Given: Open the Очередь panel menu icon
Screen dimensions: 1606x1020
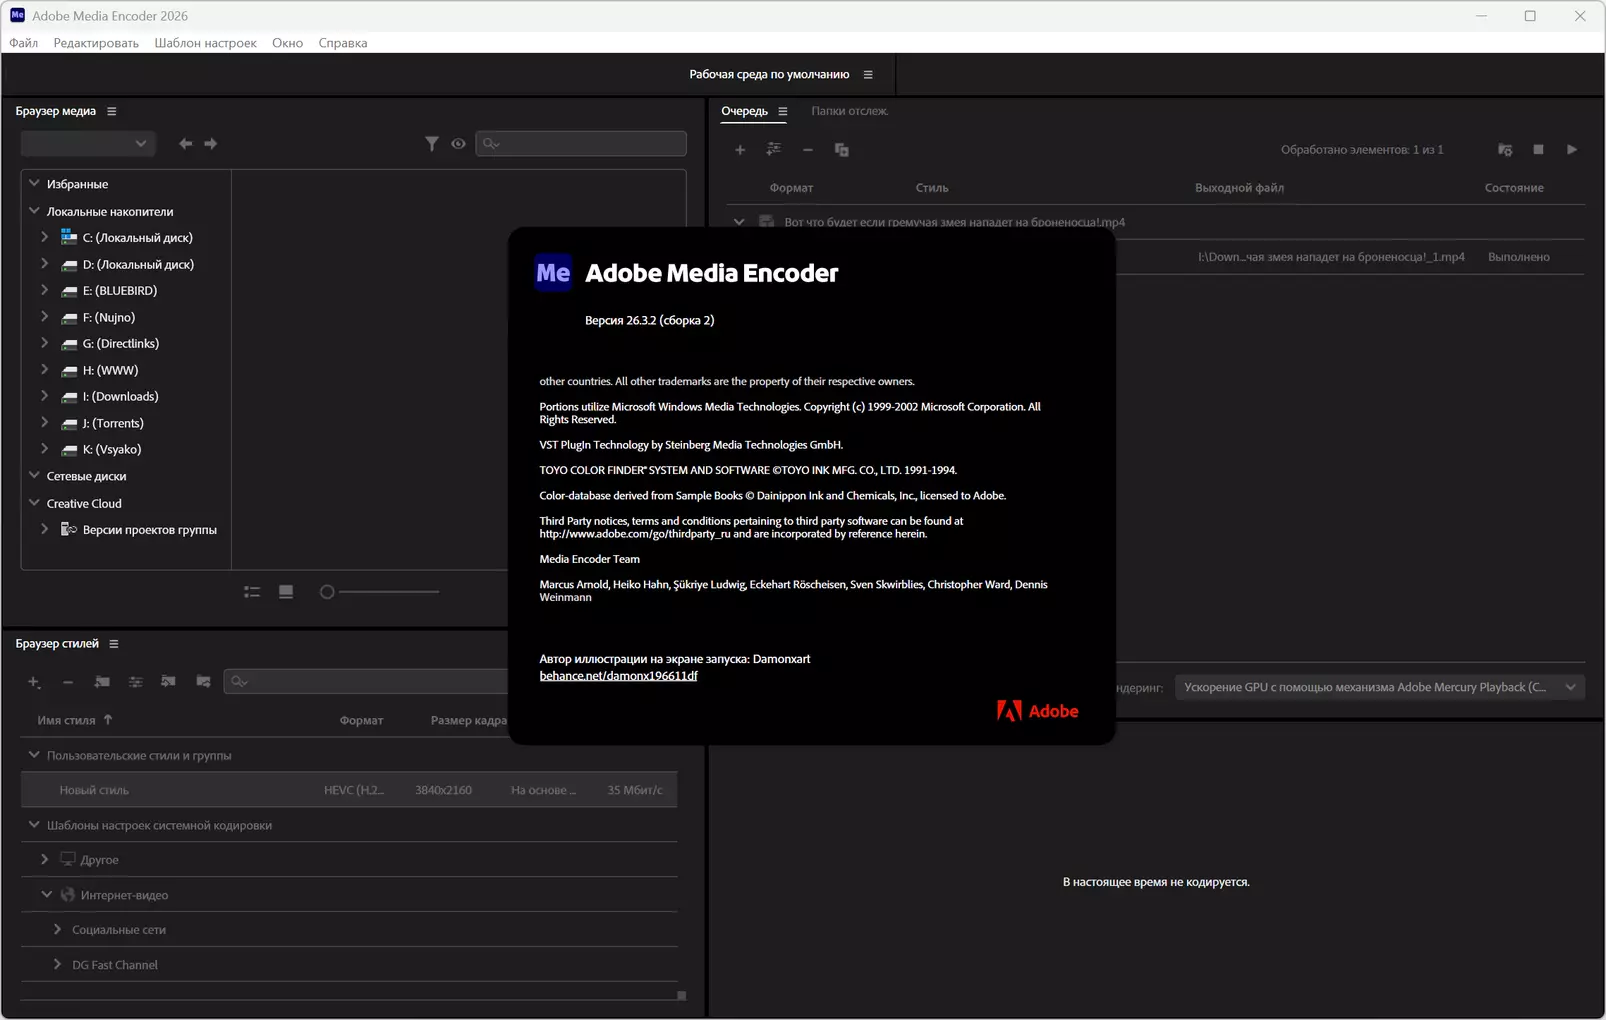Looking at the screenshot, I should pyautogui.click(x=783, y=111).
